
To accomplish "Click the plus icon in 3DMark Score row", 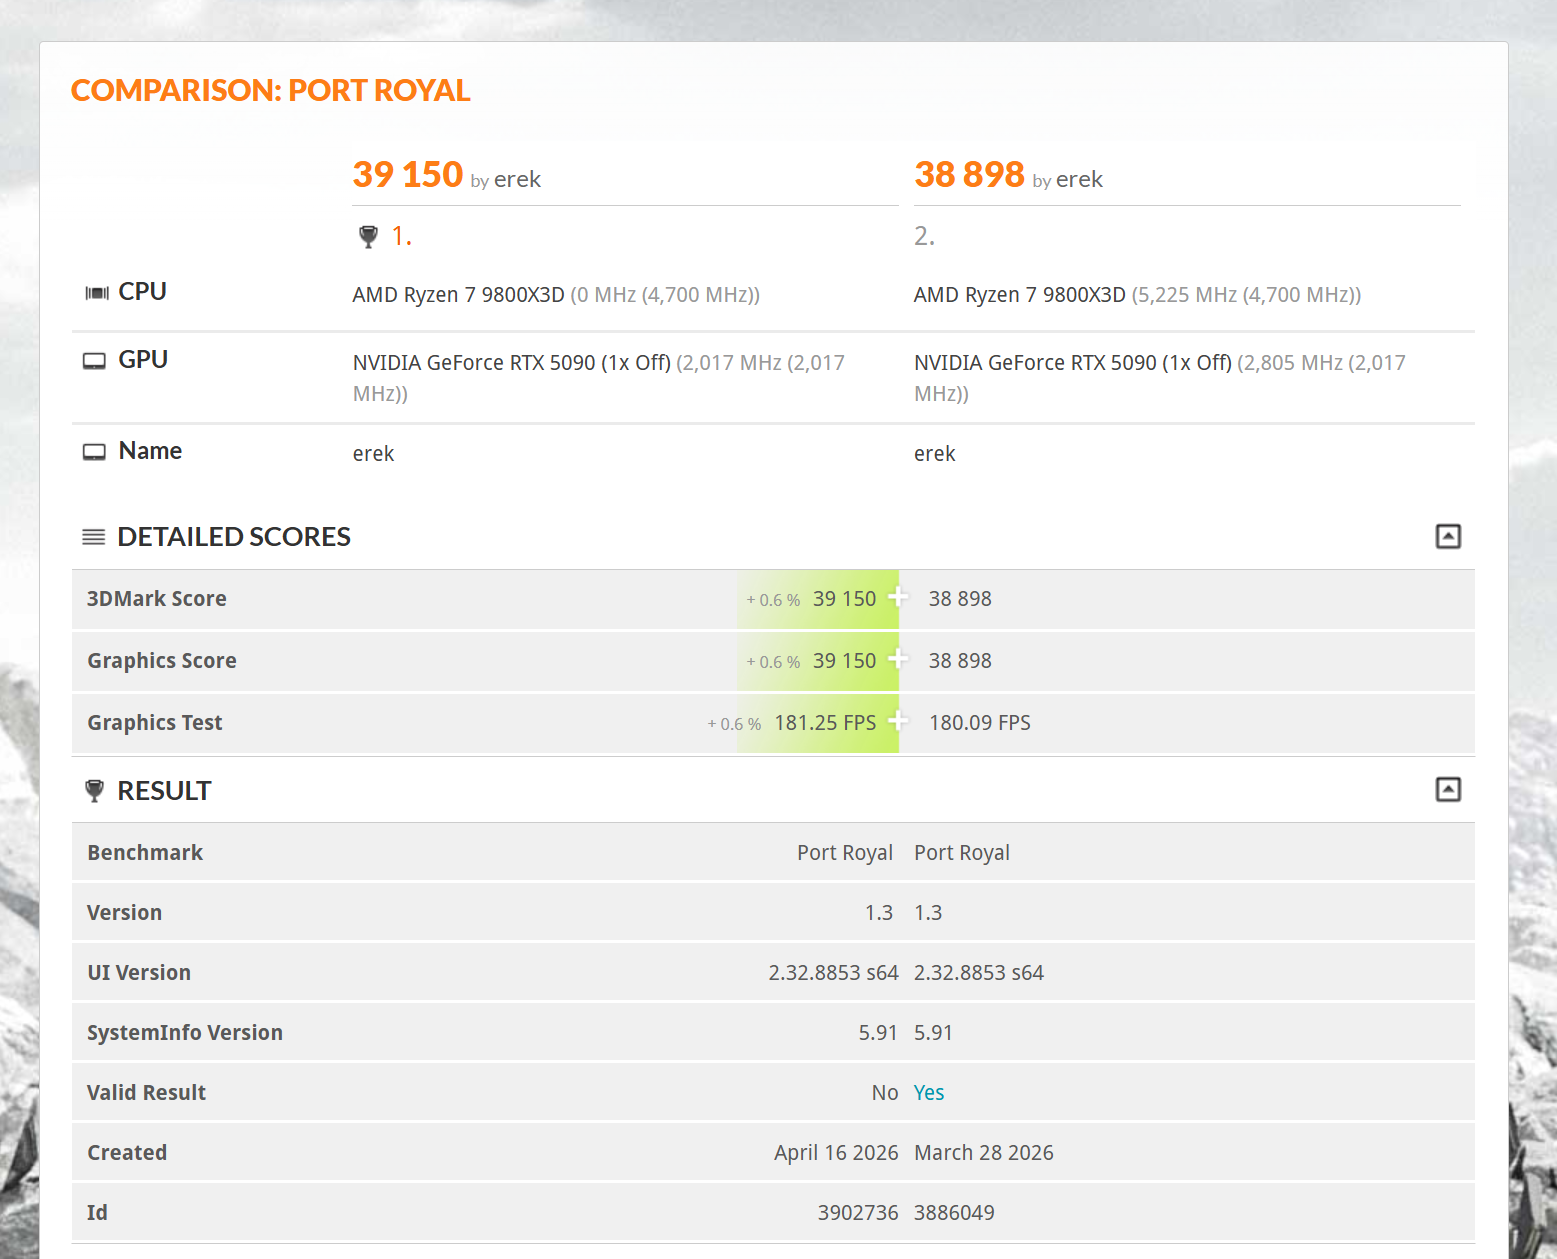I will tap(897, 598).
